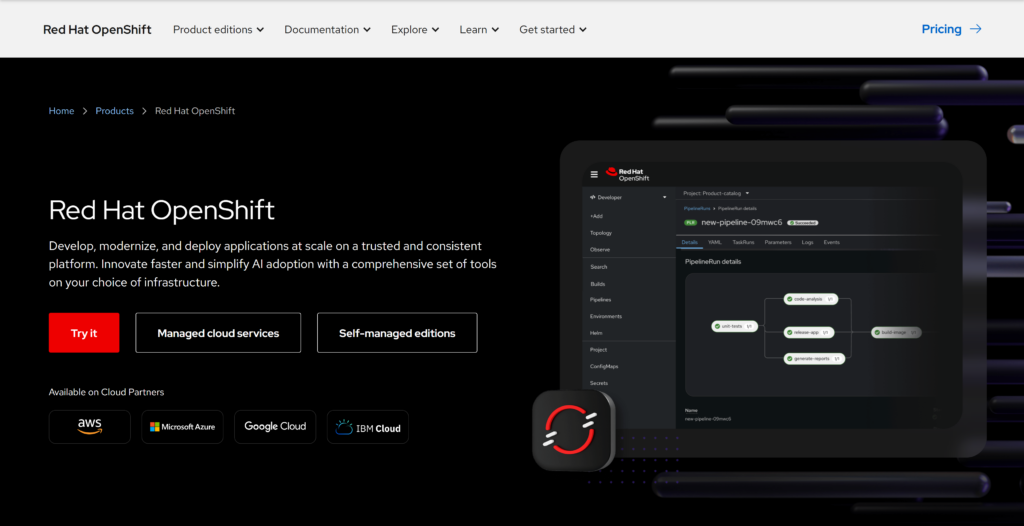This screenshot has width=1024, height=526.
Task: Open the Project: Product-catalog selector
Action: [716, 193]
